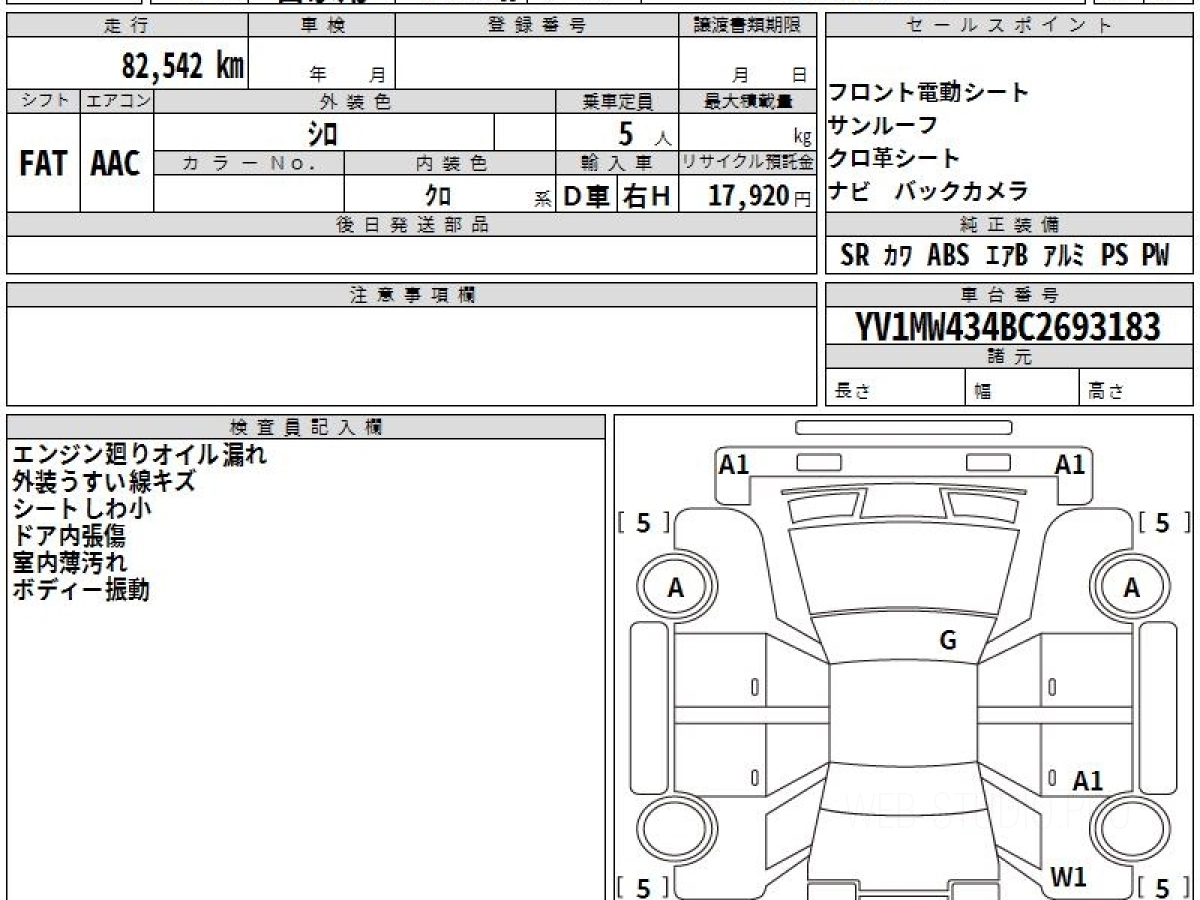Viewport: 1200px width, 900px height.
Task: Click the ABS equipment code
Action: [x=948, y=255]
